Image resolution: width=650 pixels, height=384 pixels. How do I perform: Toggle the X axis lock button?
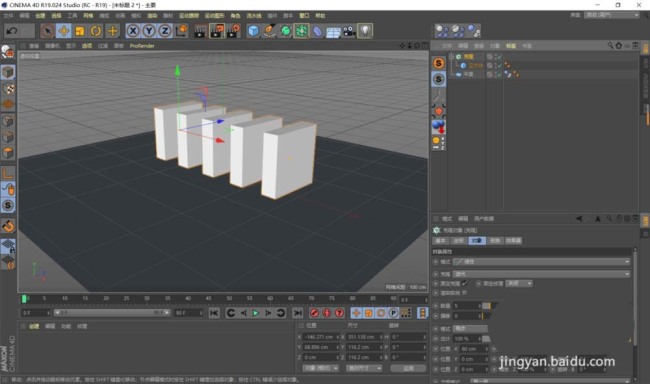click(133, 31)
